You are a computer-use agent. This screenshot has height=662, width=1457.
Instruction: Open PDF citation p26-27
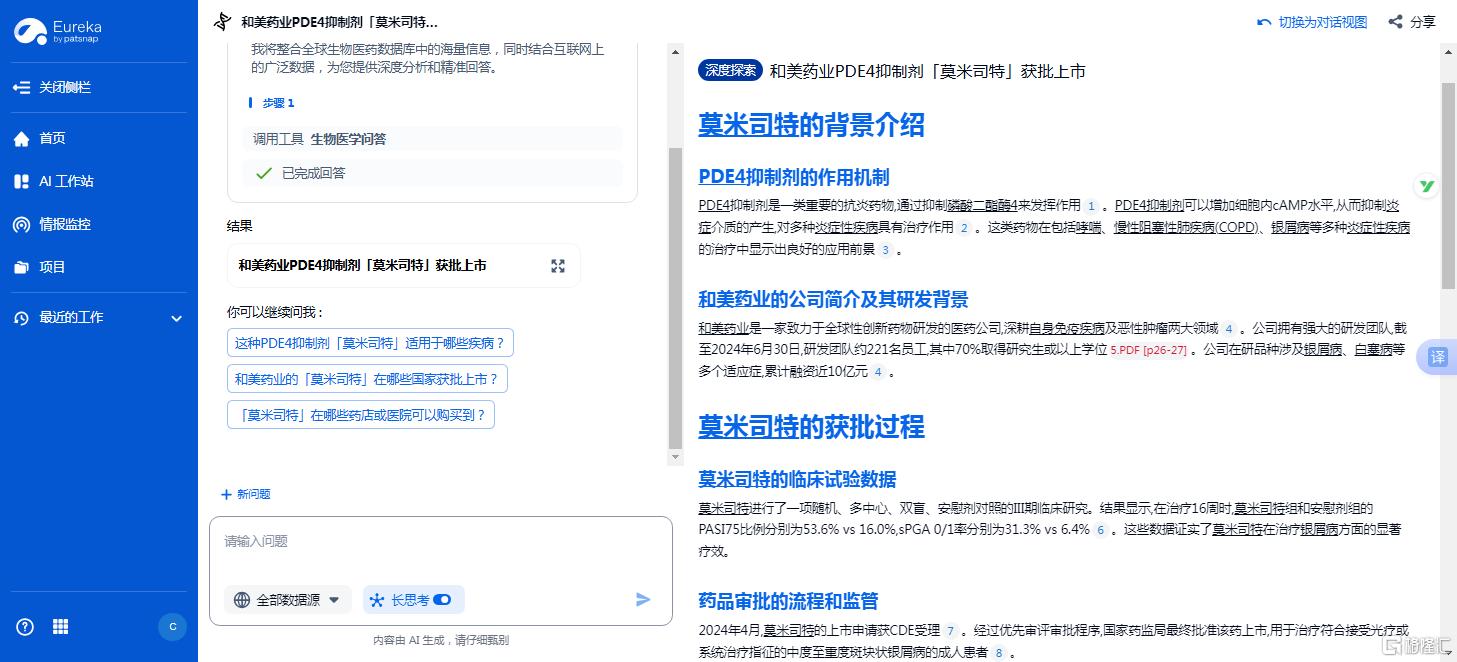tap(1148, 350)
